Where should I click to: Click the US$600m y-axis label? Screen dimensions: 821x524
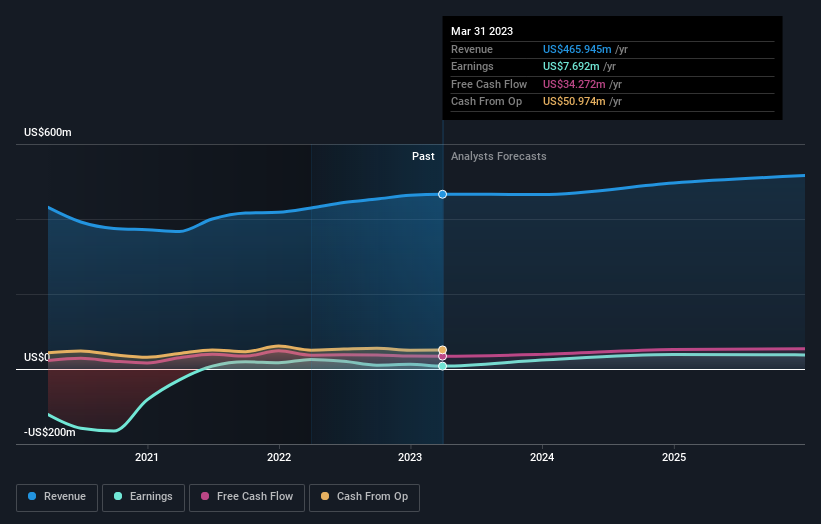[x=48, y=132]
